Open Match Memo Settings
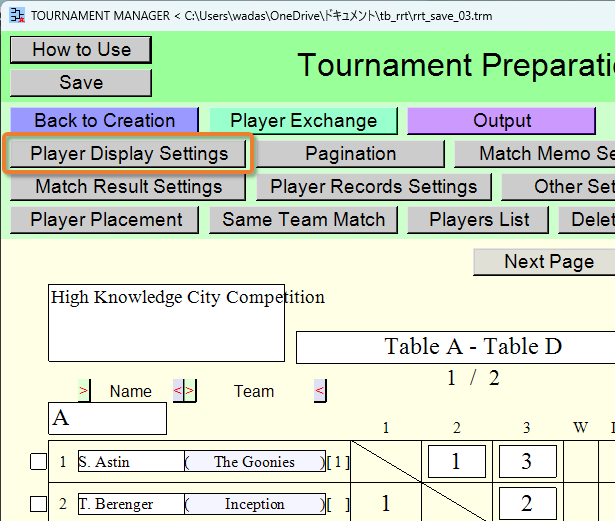The width and height of the screenshot is (615, 521). (535, 153)
